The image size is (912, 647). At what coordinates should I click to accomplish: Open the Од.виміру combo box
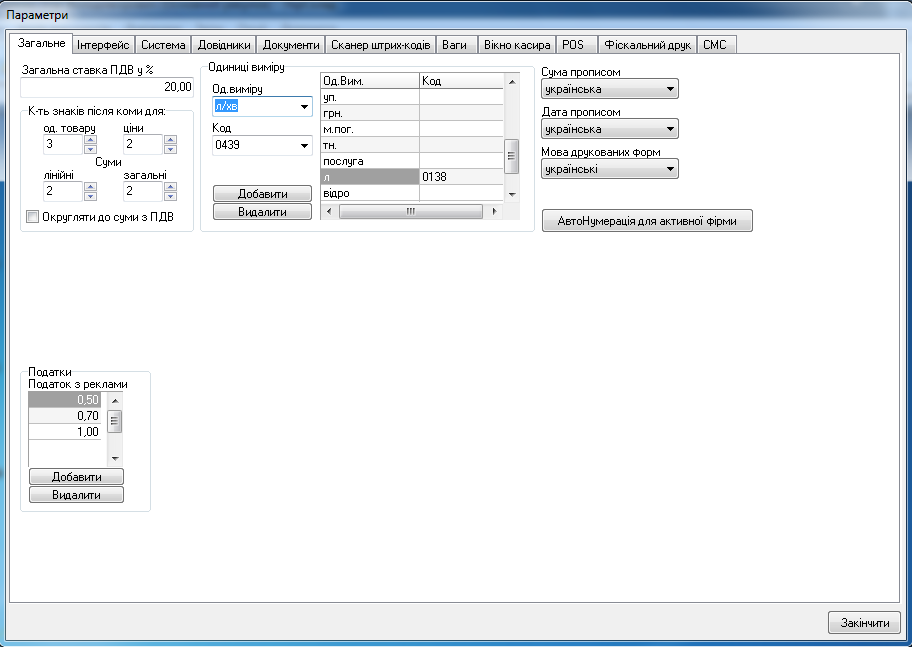(x=304, y=107)
